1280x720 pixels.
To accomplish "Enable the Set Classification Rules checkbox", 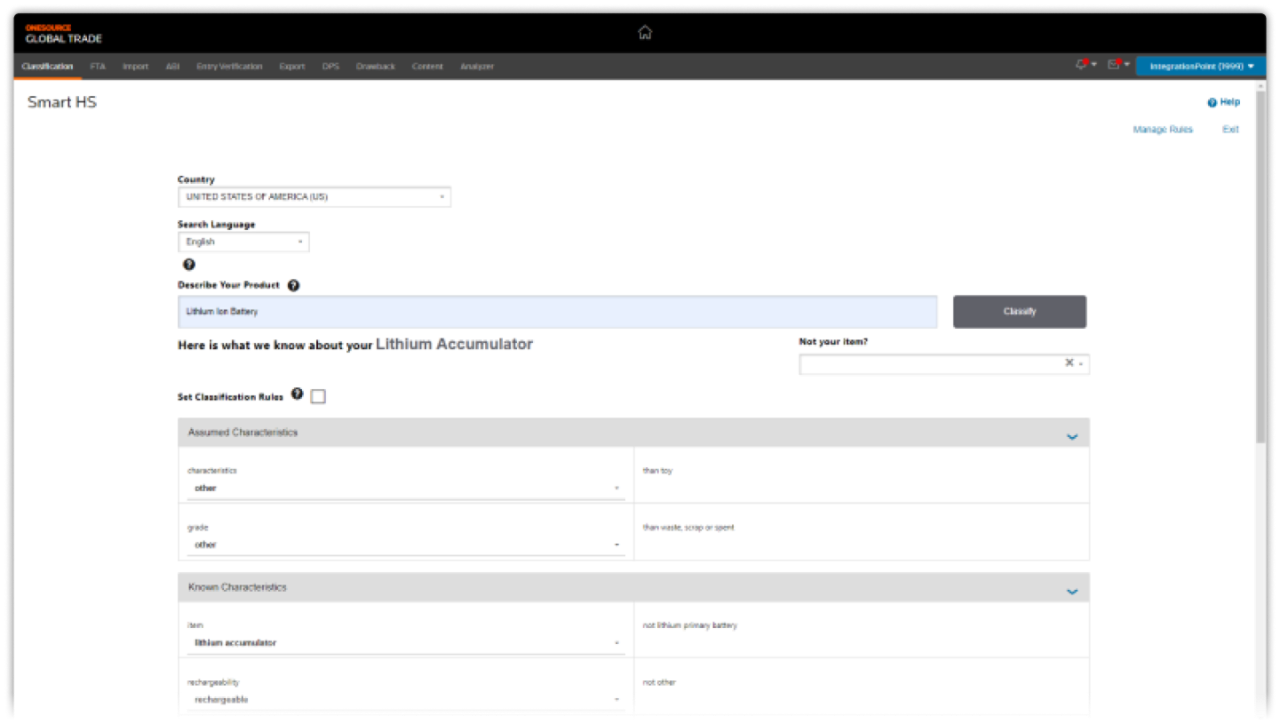I will point(318,397).
